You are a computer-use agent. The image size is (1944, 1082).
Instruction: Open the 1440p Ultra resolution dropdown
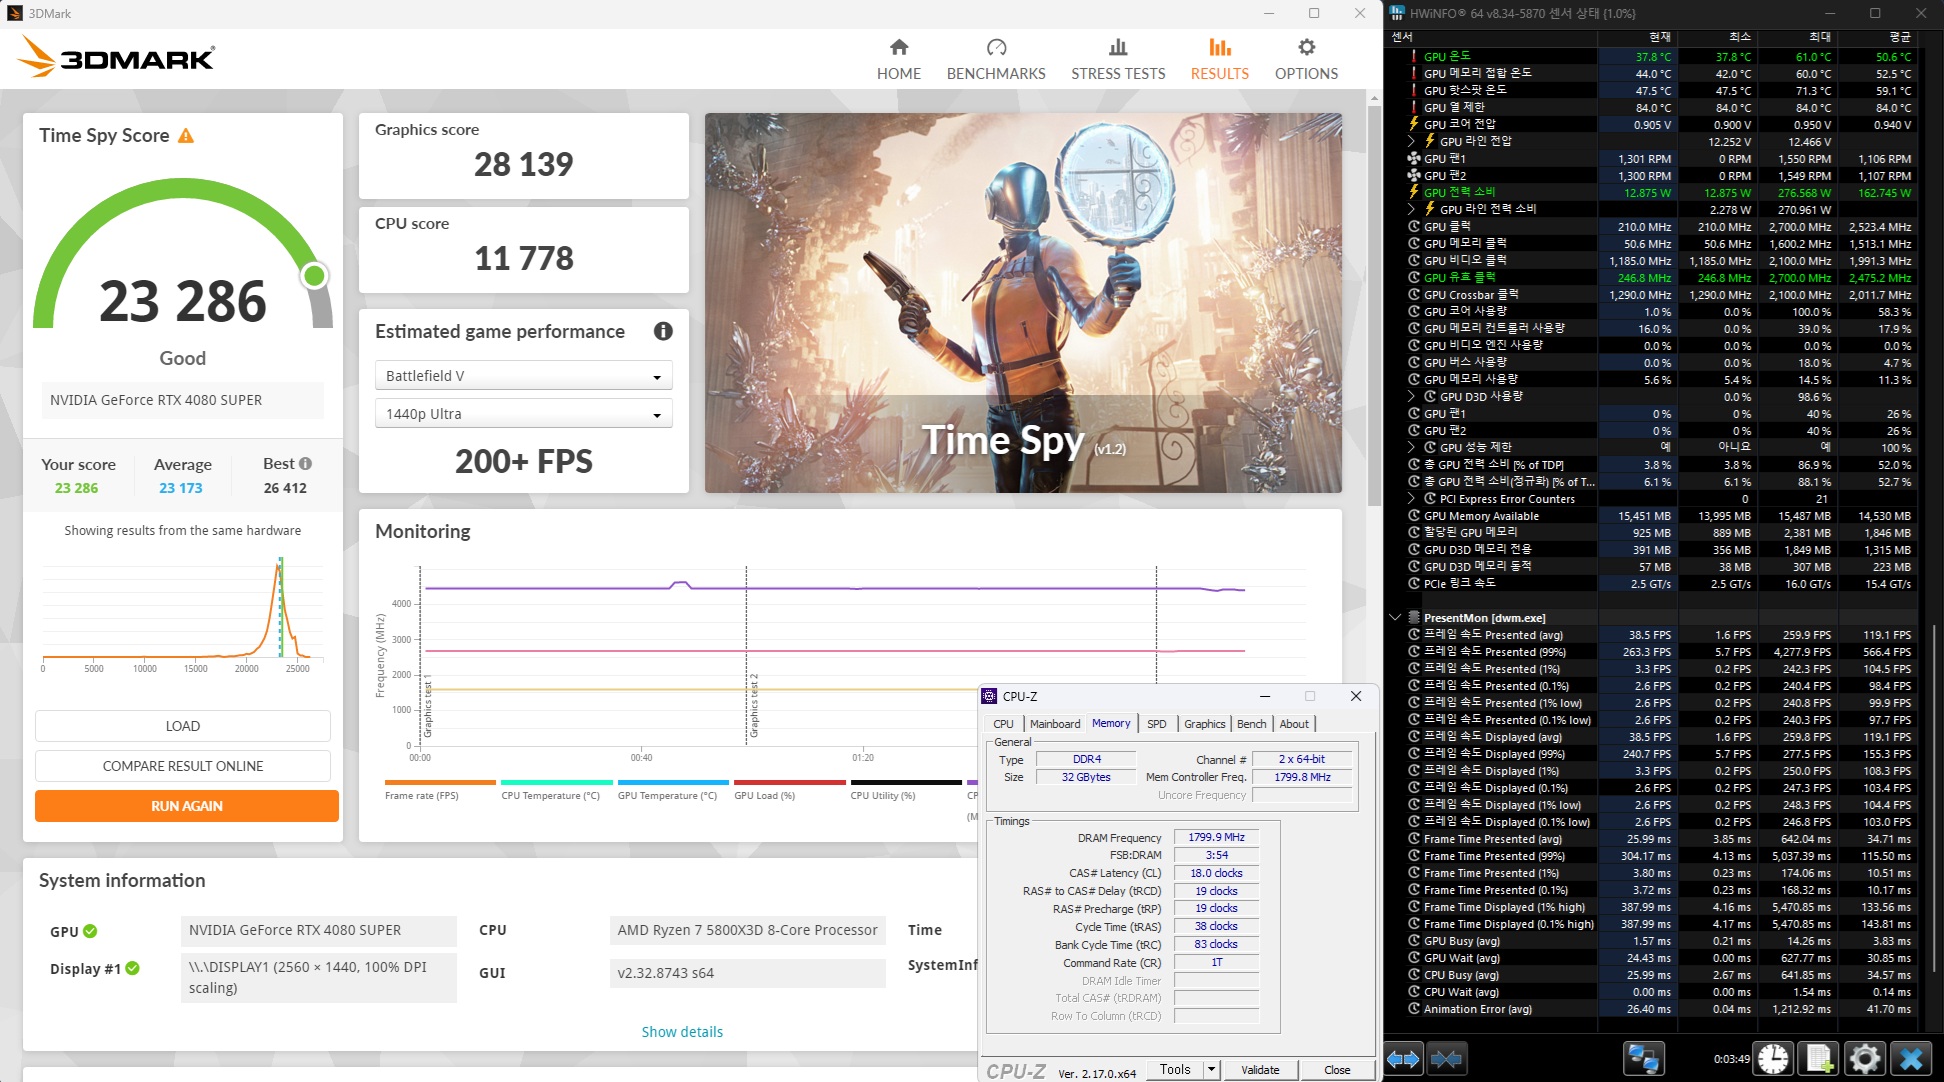(523, 414)
